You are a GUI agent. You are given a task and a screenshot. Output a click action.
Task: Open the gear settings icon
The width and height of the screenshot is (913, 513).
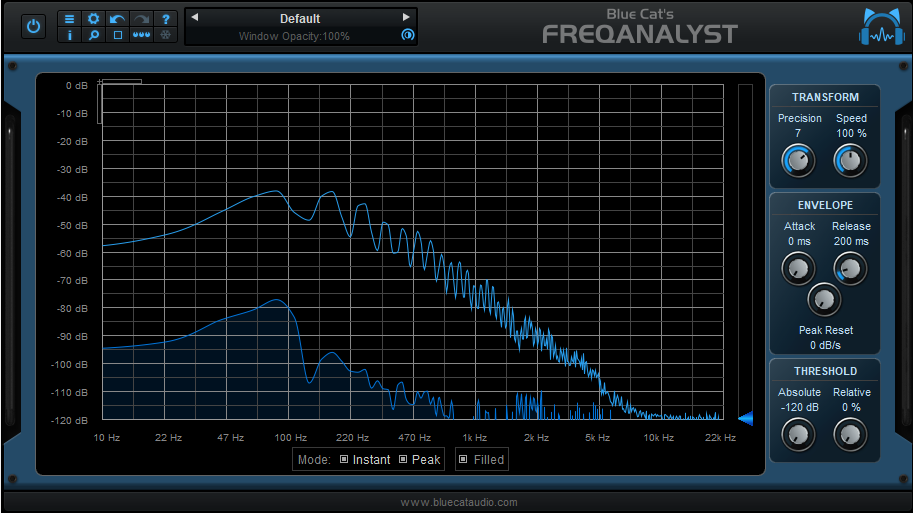click(93, 19)
